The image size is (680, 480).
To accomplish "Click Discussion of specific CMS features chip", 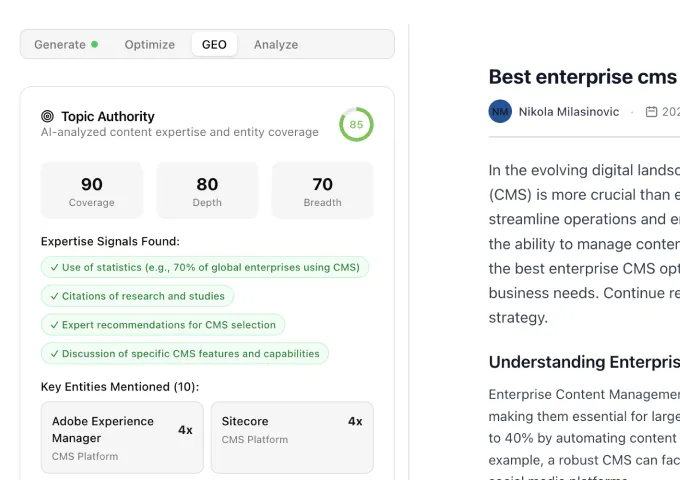I will tap(185, 353).
